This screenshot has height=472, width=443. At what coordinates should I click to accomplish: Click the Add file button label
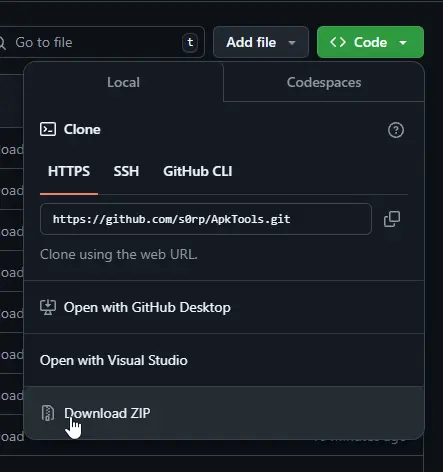[251, 42]
